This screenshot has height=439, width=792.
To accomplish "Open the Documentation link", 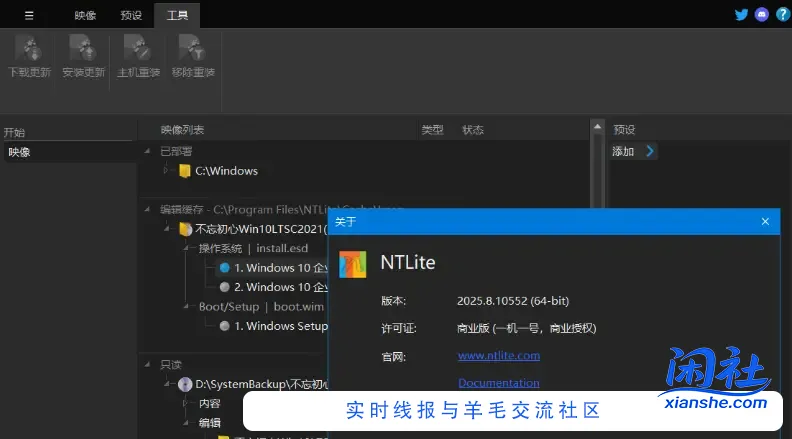I will click(x=499, y=383).
